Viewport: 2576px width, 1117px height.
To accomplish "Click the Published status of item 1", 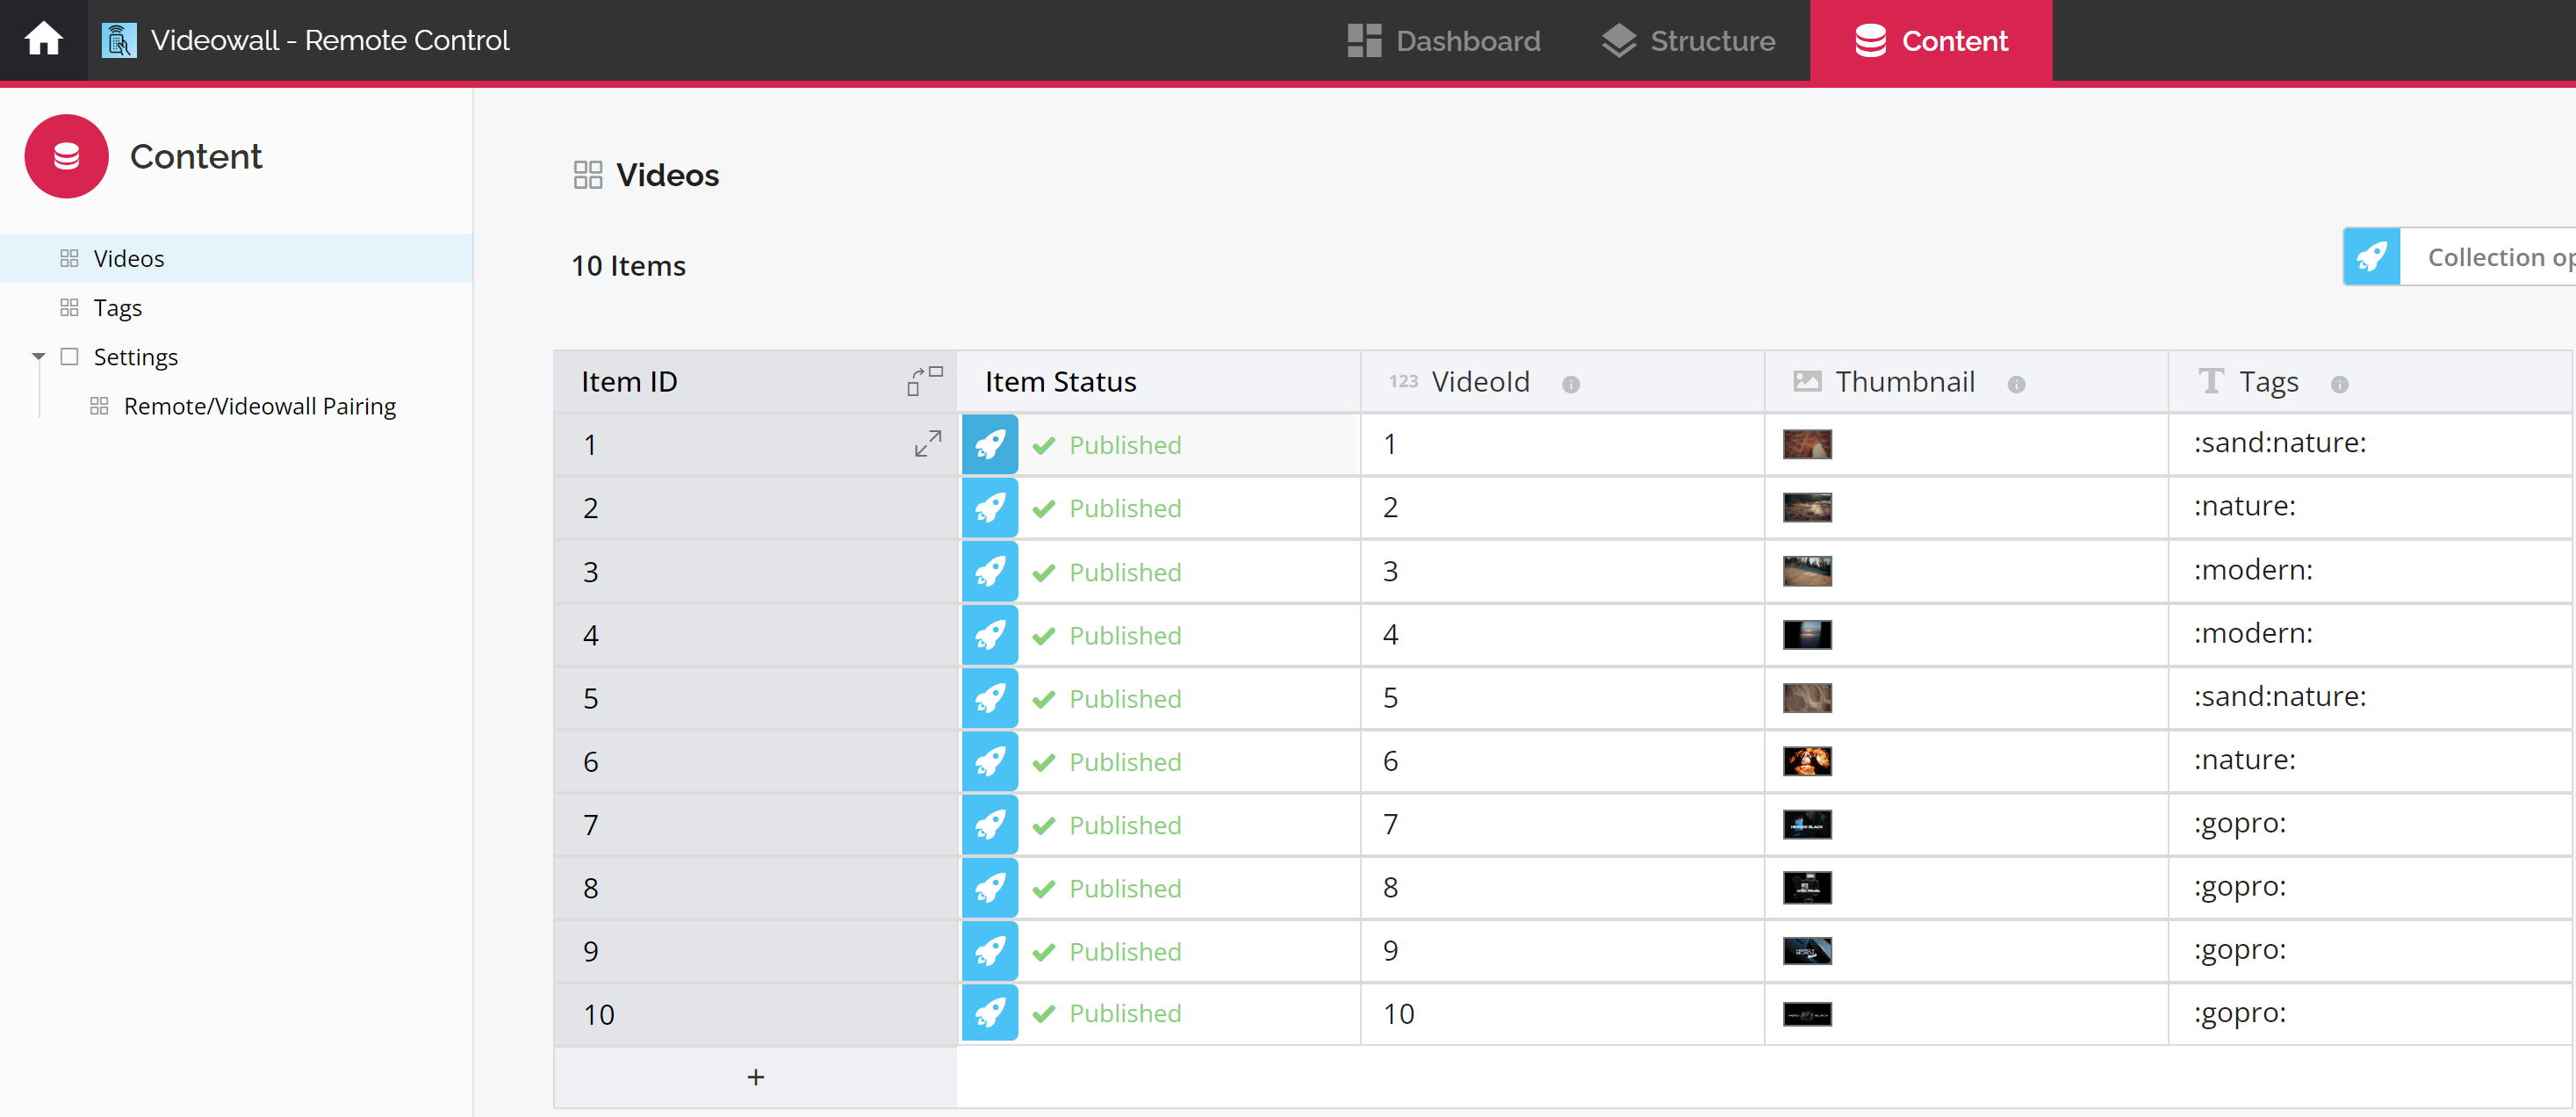I will [x=1107, y=445].
